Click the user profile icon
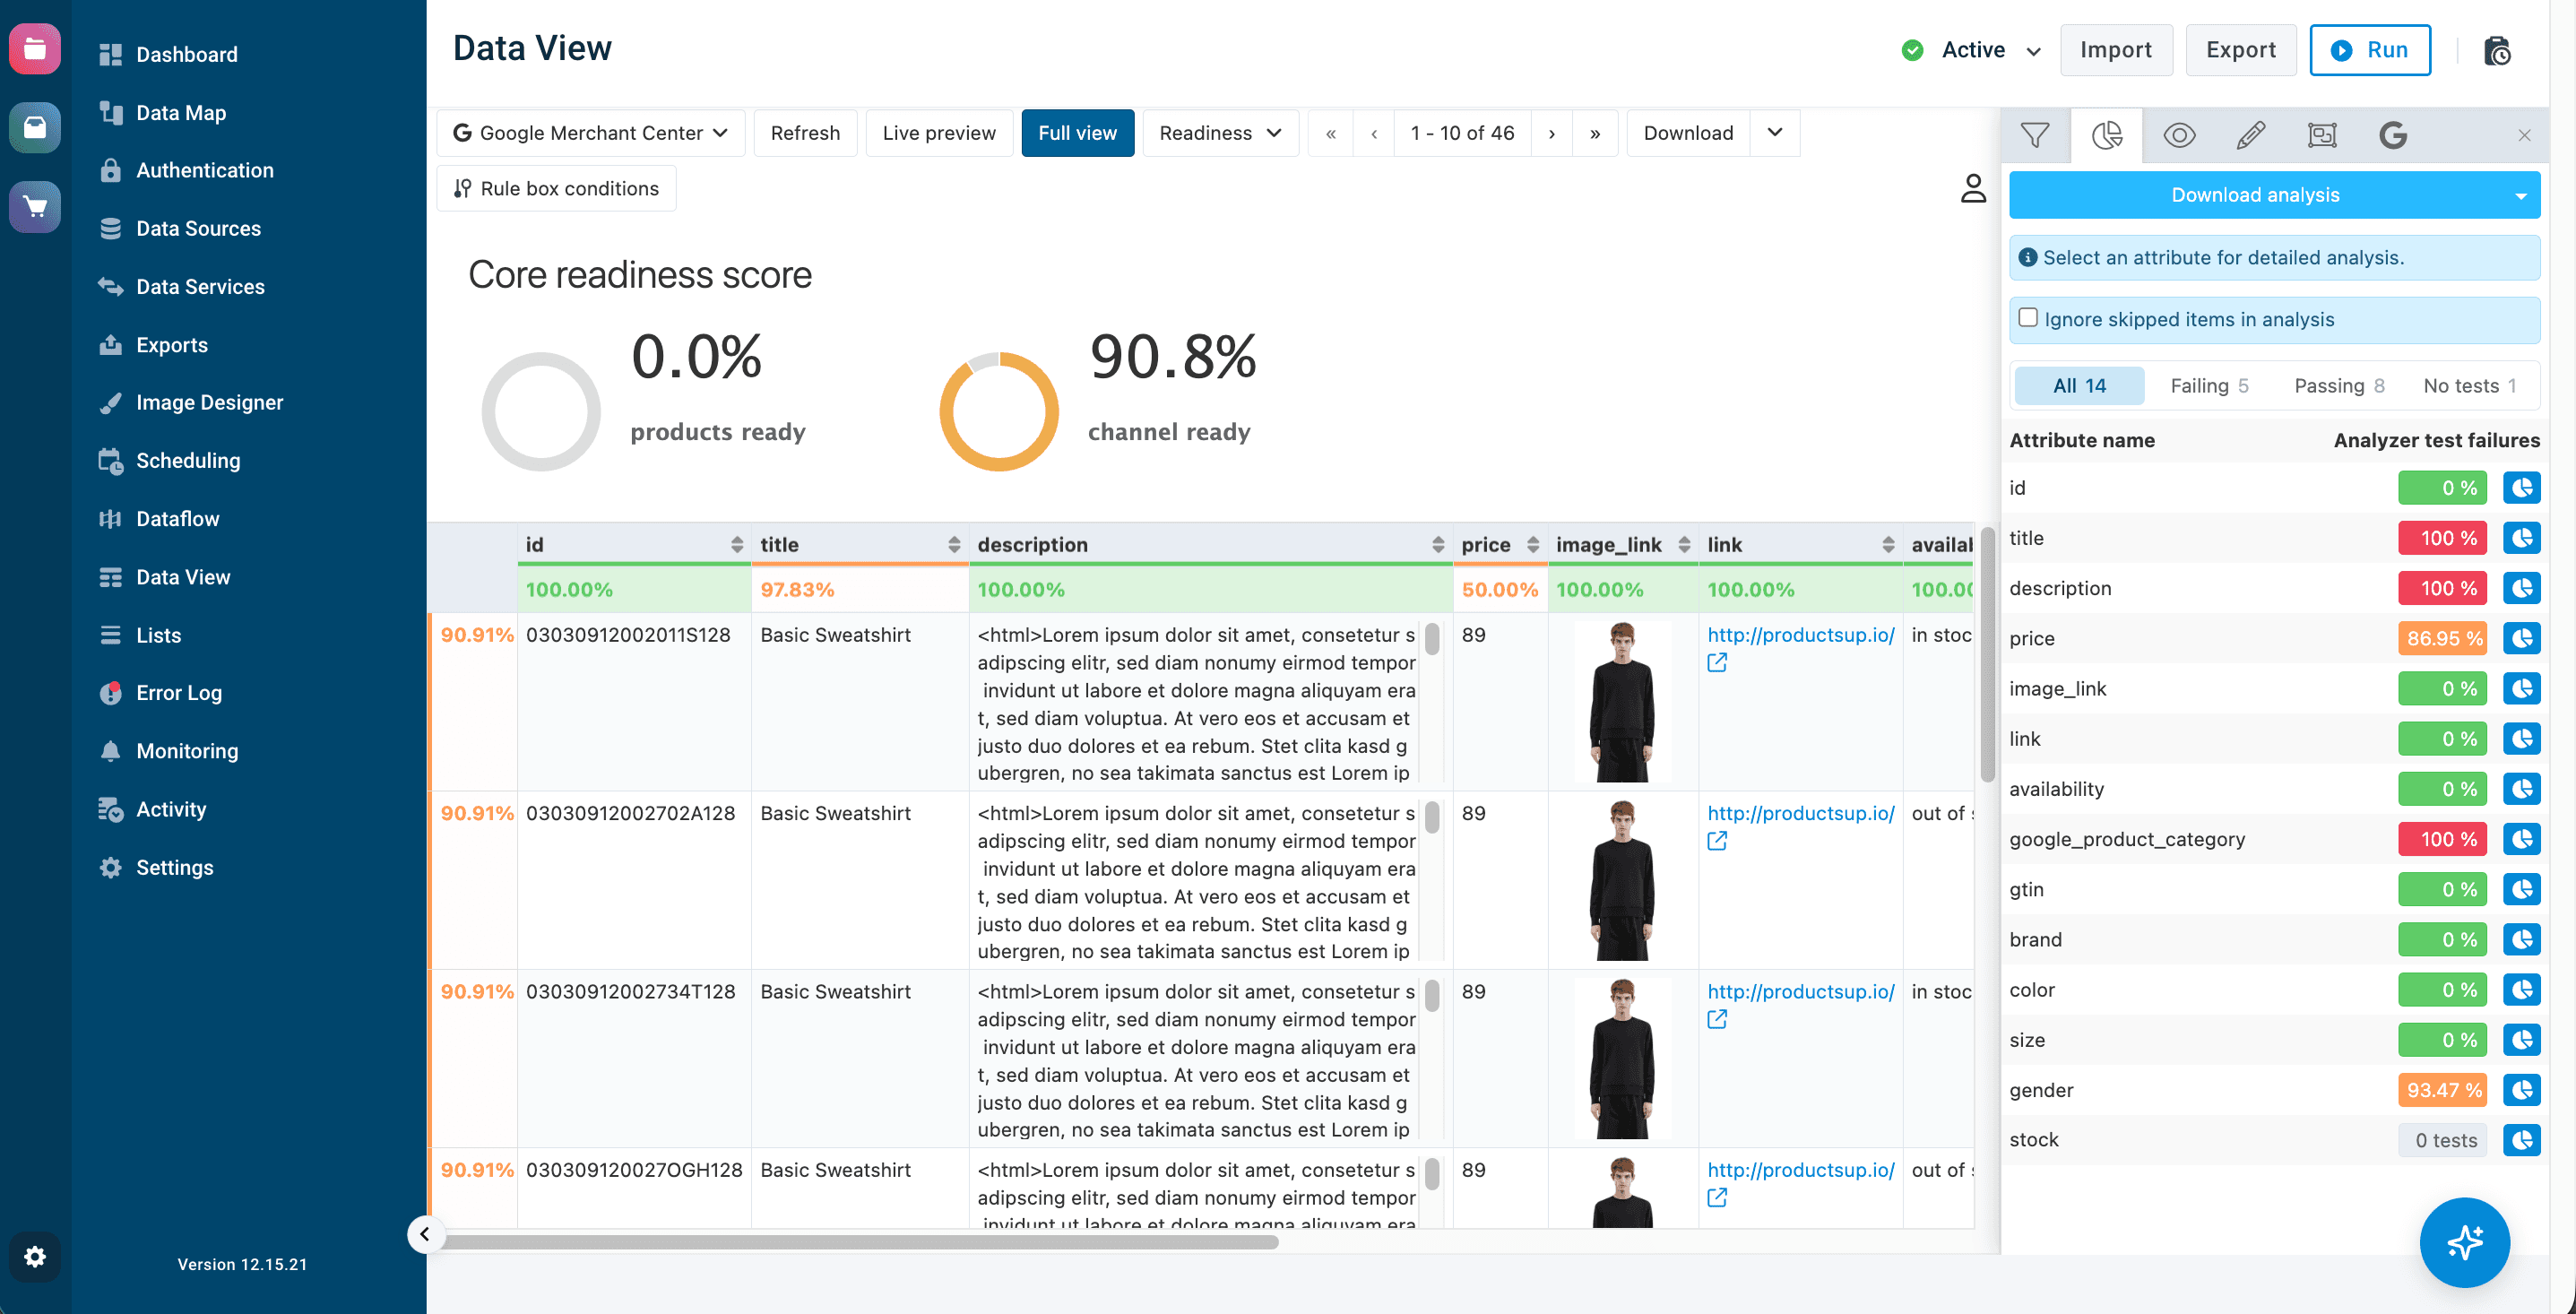The height and width of the screenshot is (1314, 2576). click(x=1973, y=188)
